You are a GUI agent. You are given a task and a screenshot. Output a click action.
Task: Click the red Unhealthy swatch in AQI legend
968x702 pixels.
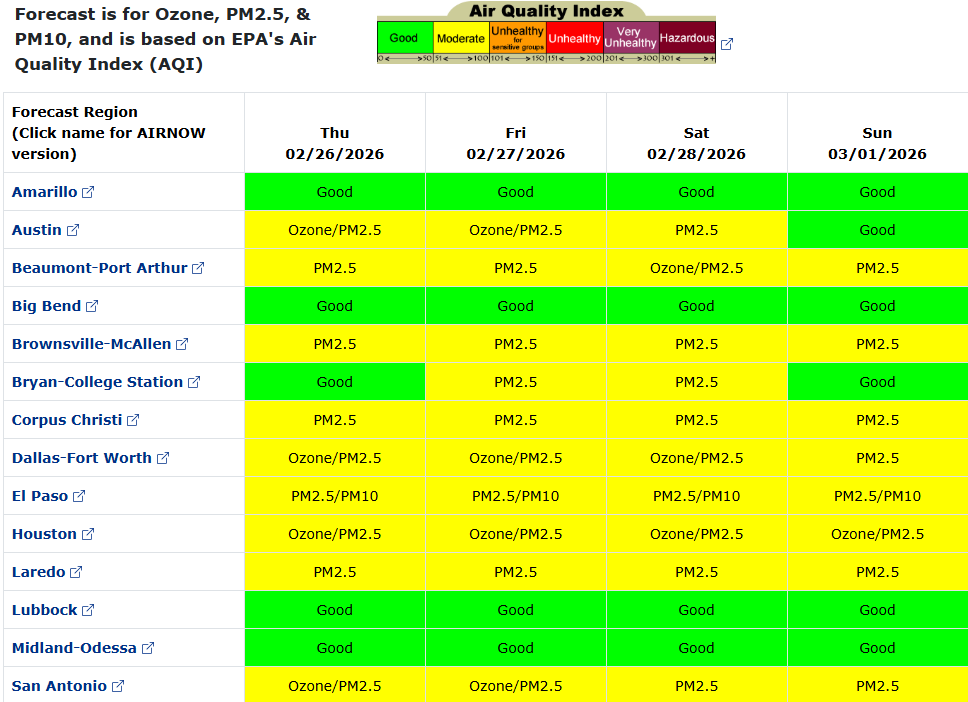(575, 38)
